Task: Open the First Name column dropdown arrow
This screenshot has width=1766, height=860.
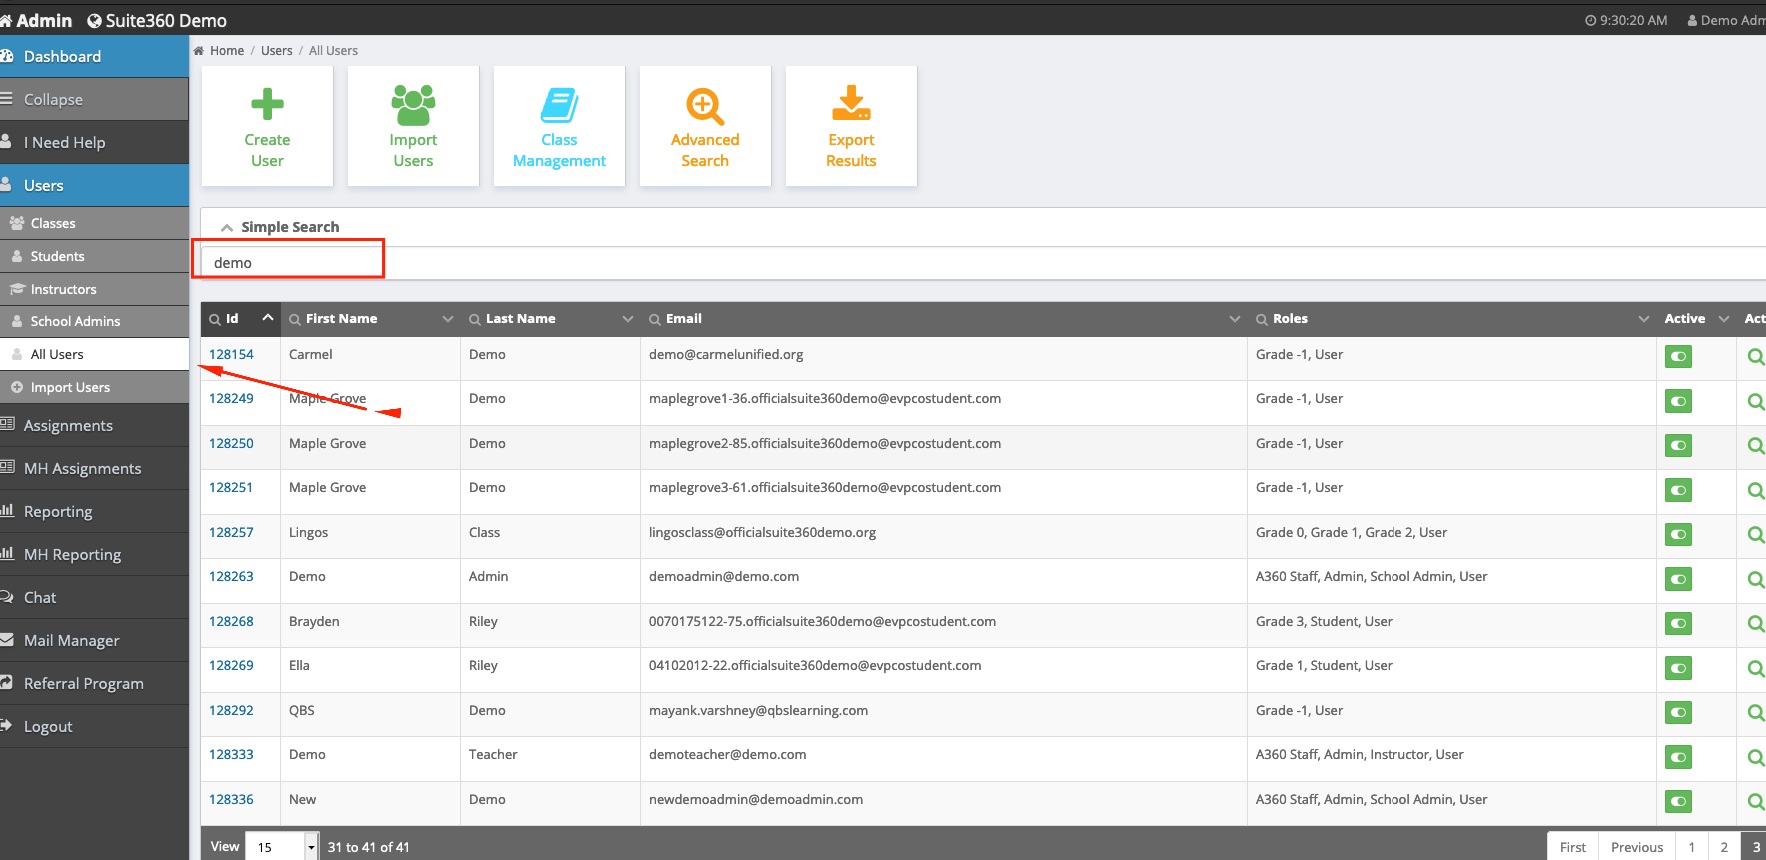Action: click(448, 319)
